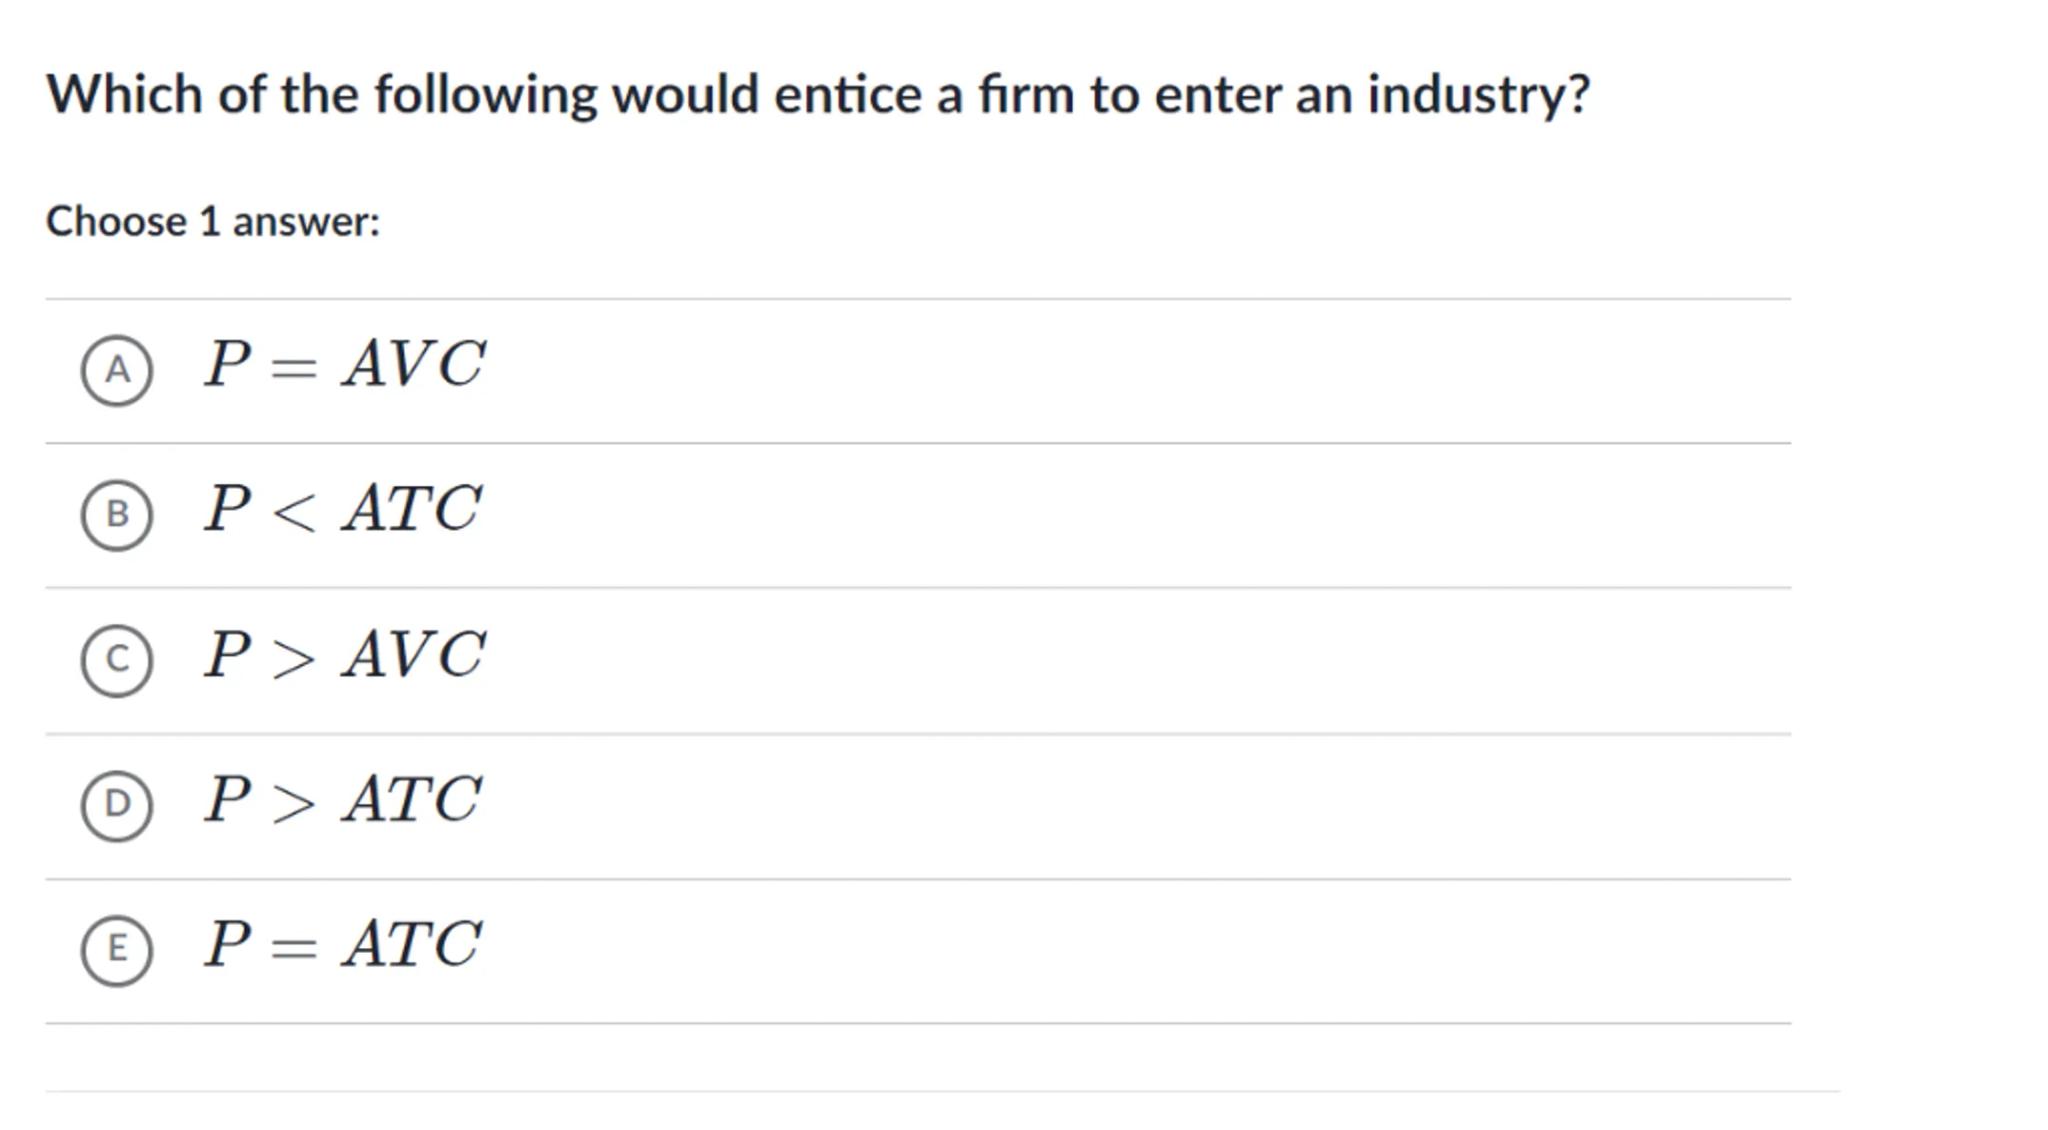The image size is (2048, 1130).
Task: Pick radio circle C beside P > AVC
Action: pos(117,660)
